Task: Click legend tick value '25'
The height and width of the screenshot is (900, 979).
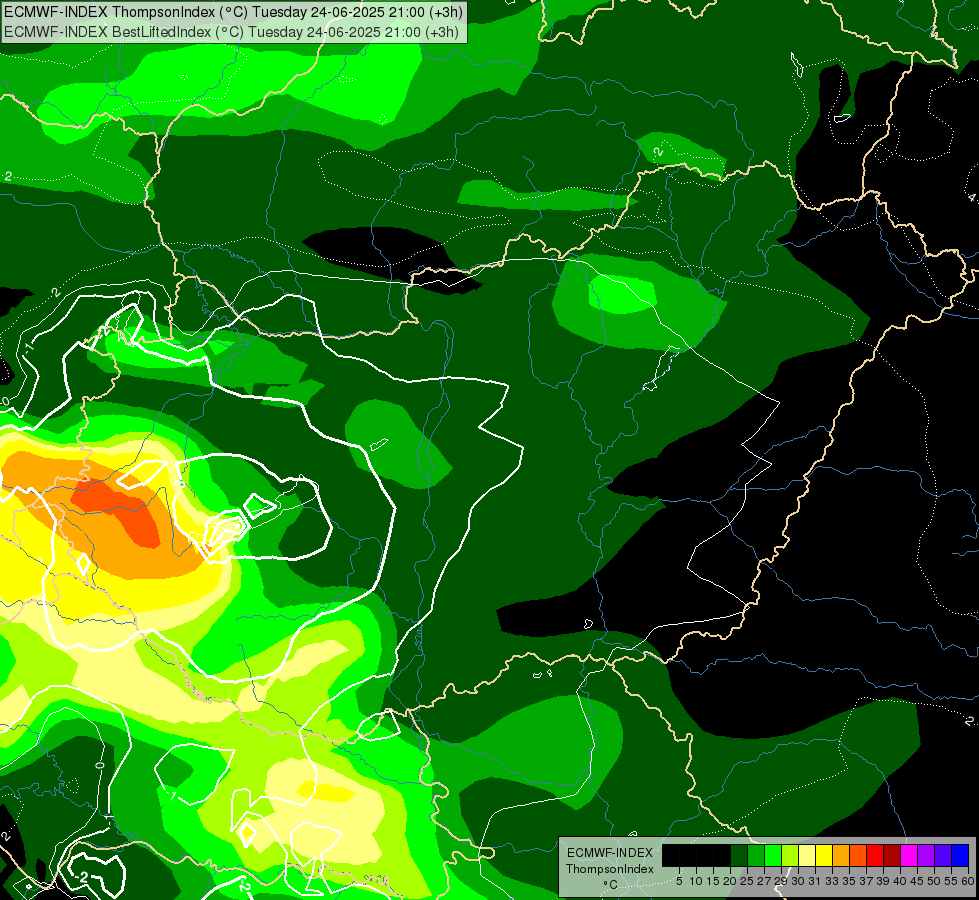Action: 747,881
